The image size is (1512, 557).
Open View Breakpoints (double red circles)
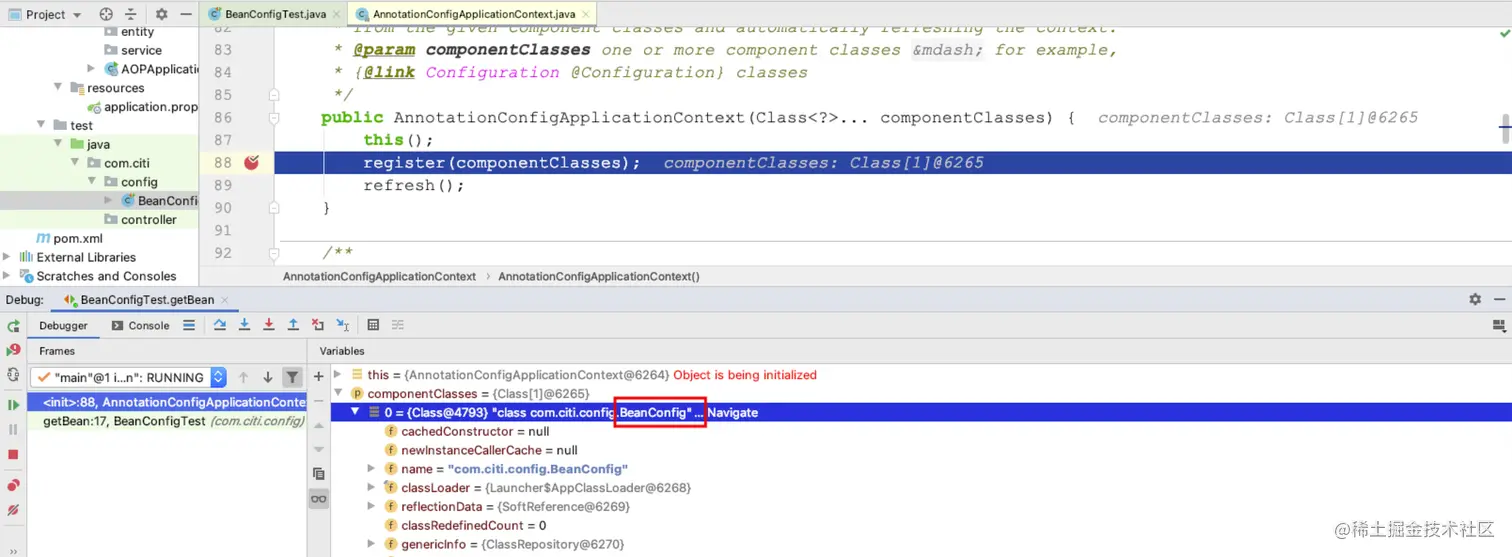[x=13, y=485]
